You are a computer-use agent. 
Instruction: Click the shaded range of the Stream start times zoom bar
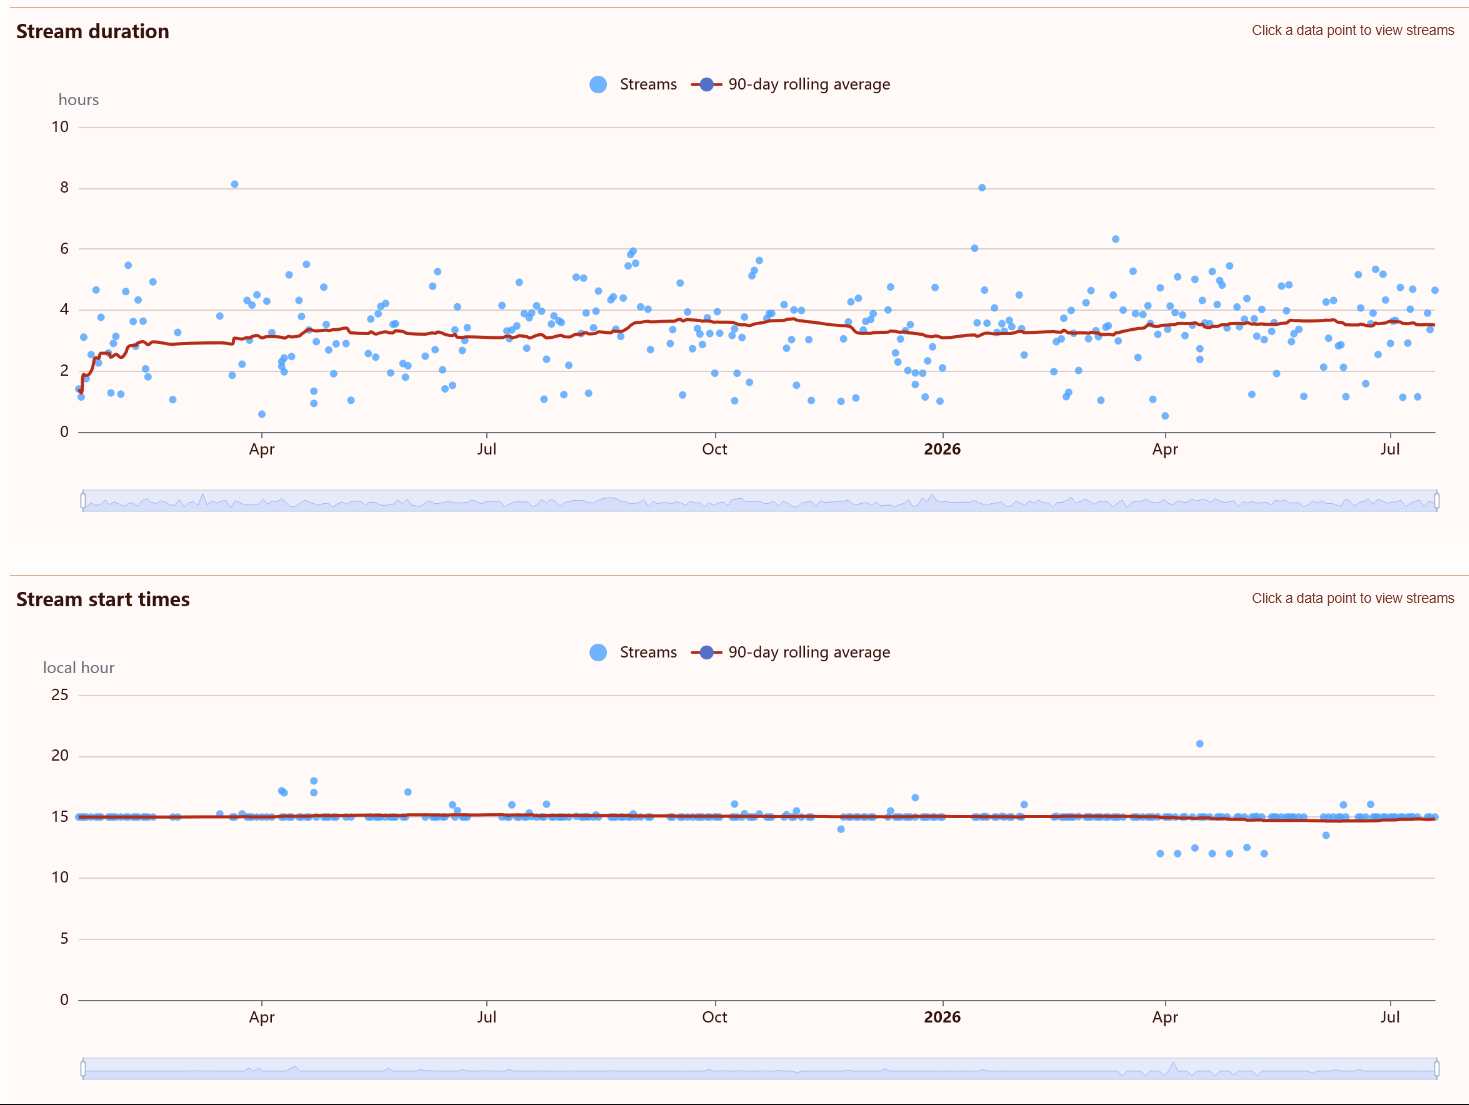[x=760, y=1069]
